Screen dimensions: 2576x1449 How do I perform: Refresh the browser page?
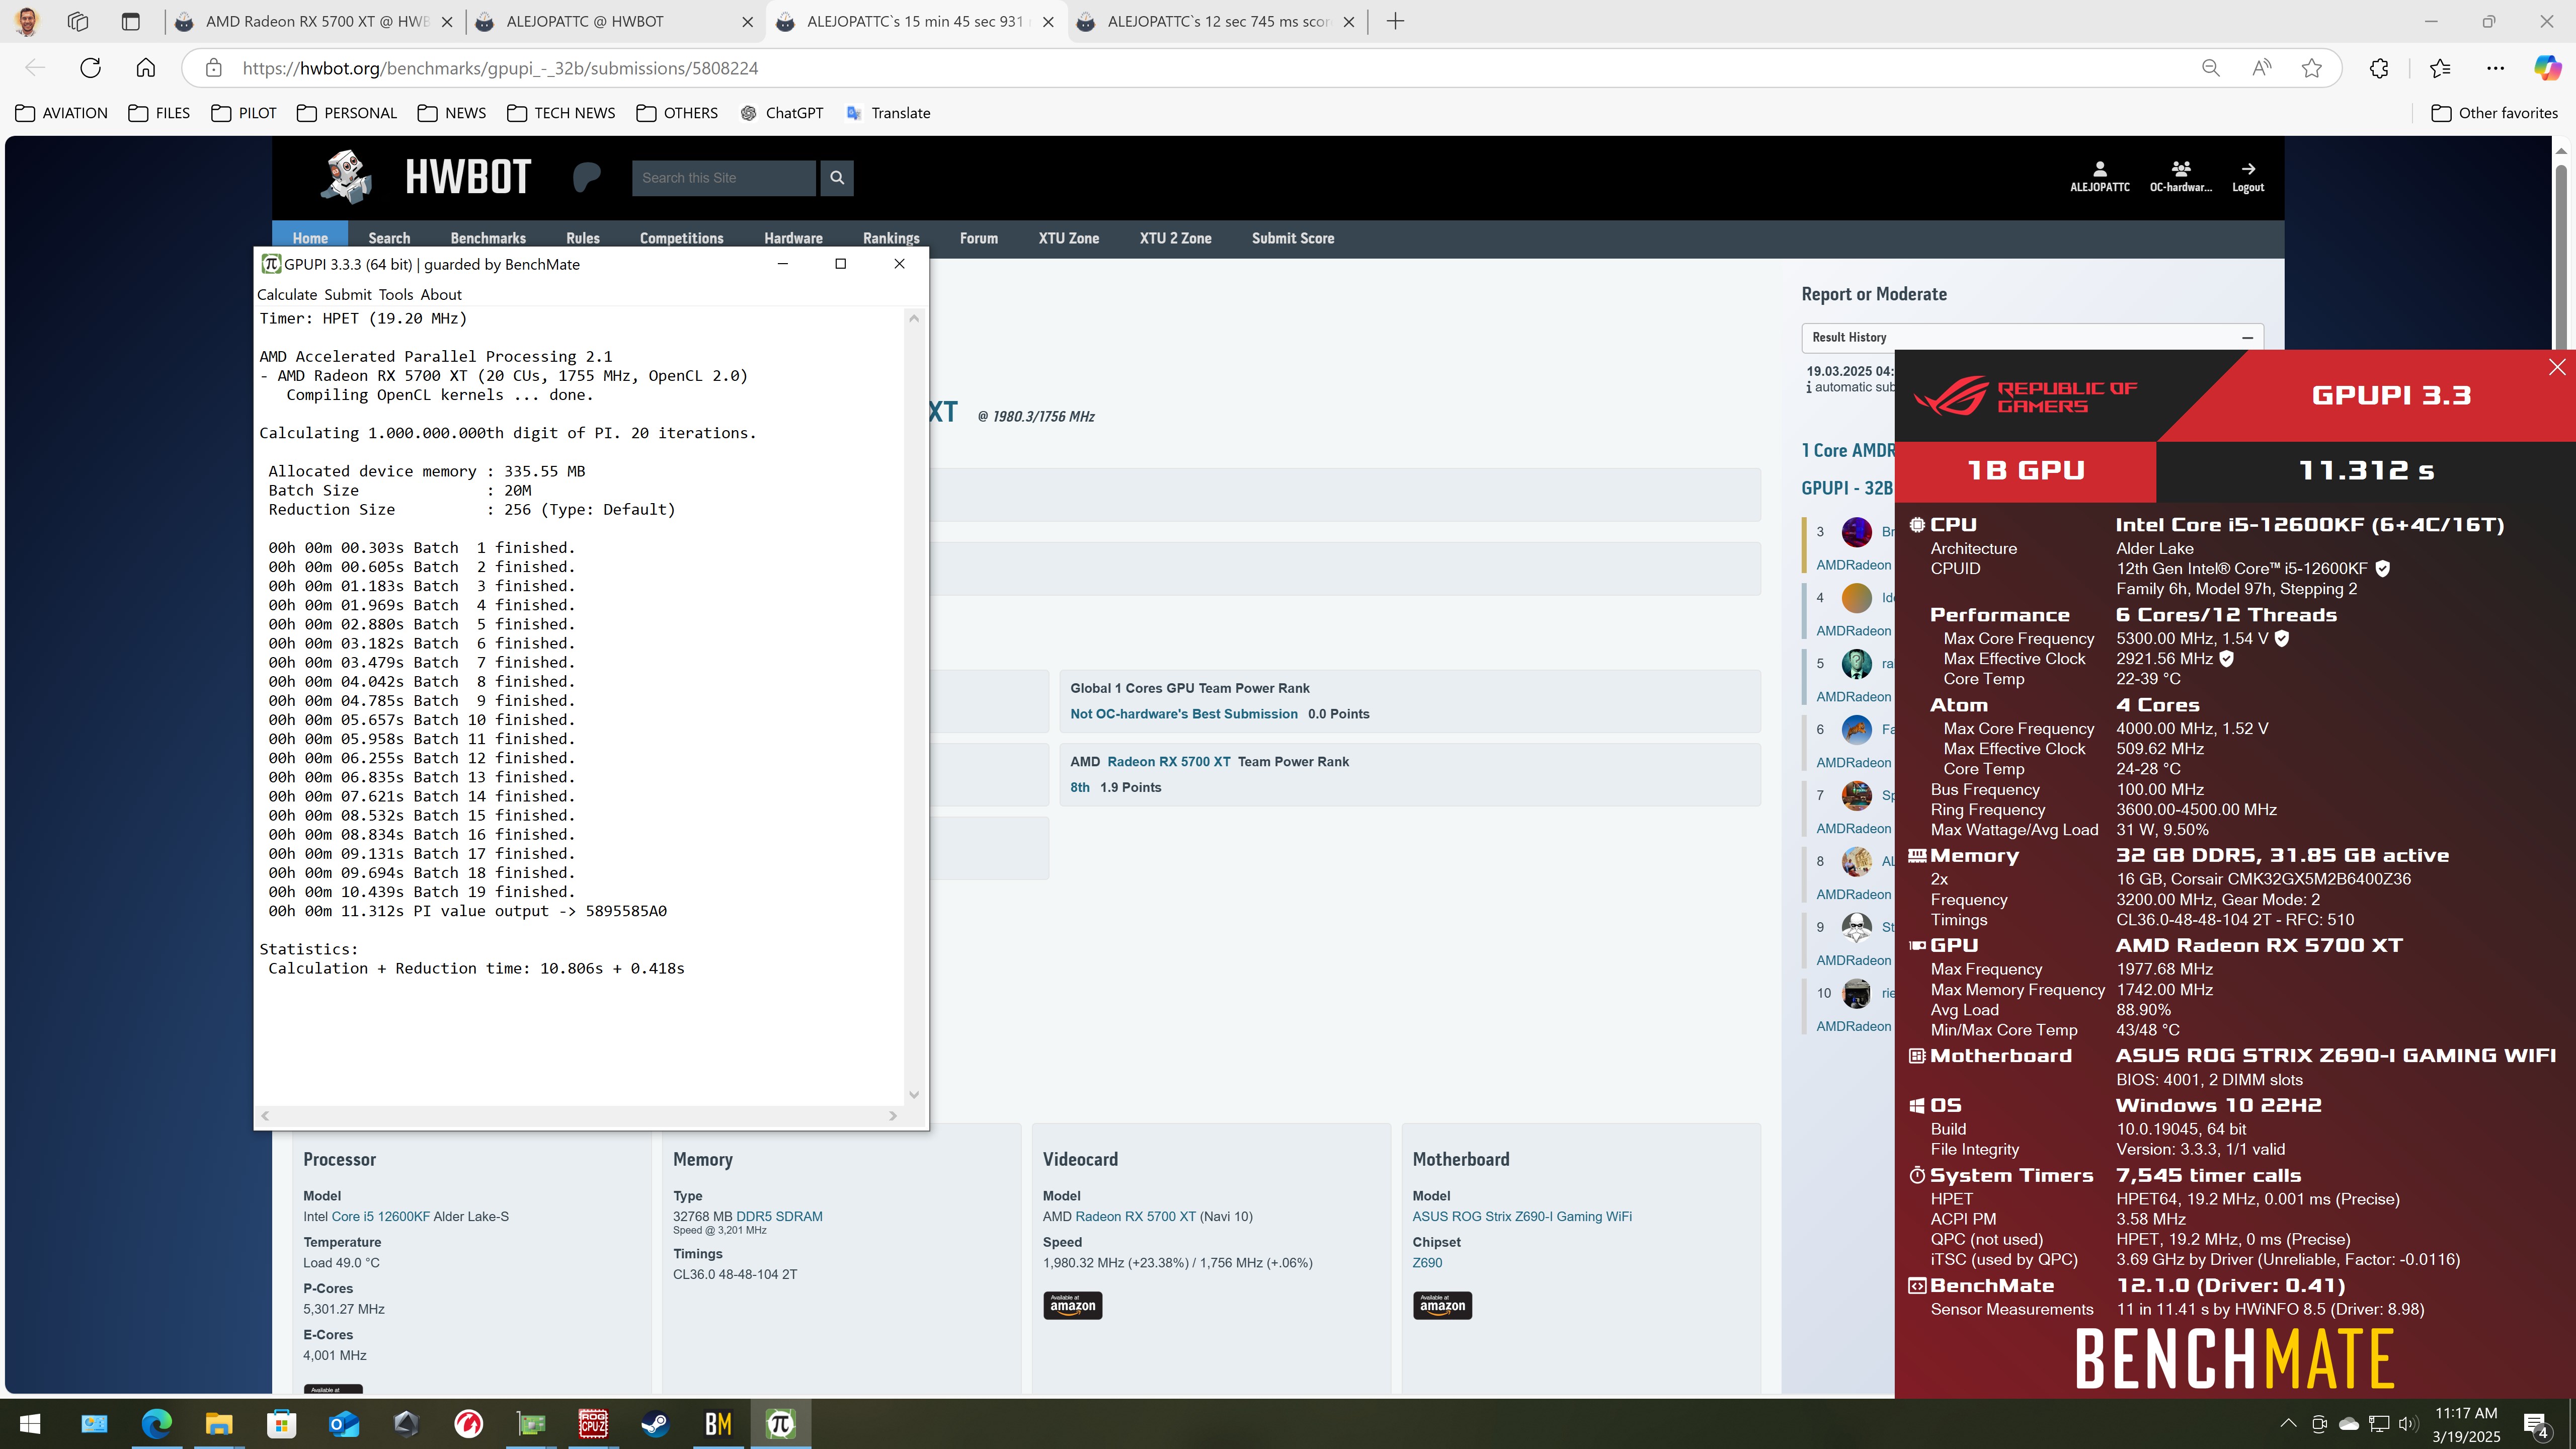tap(90, 68)
